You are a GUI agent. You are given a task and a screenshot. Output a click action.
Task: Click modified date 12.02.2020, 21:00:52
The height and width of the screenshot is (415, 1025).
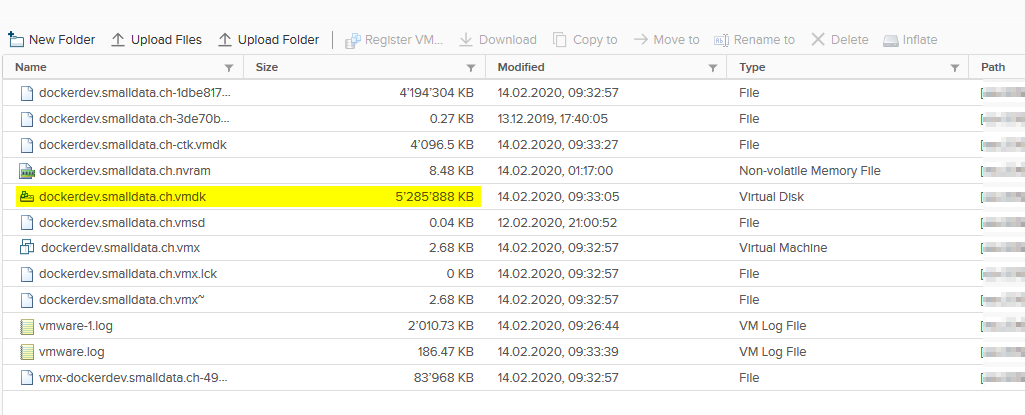pyautogui.click(x=558, y=223)
